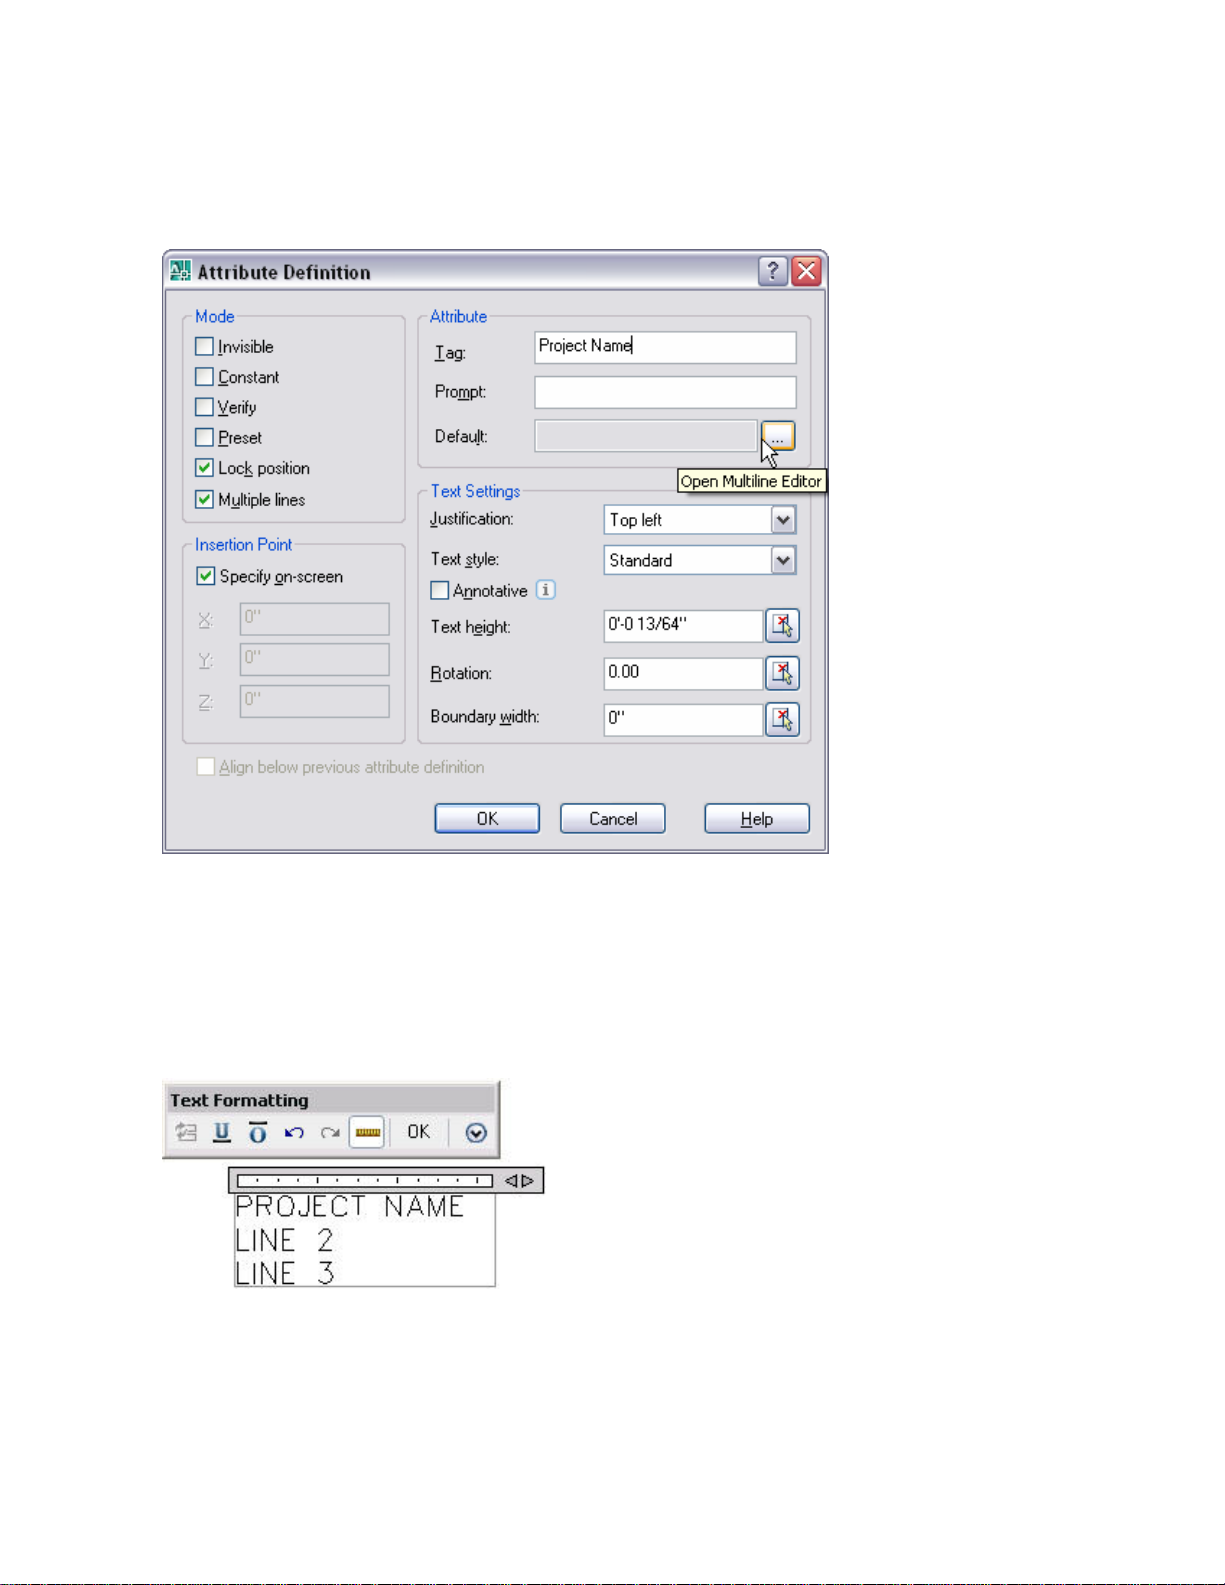Click the Text Formatting toolbar title
This screenshot has height=1585, width=1225.
[239, 1100]
